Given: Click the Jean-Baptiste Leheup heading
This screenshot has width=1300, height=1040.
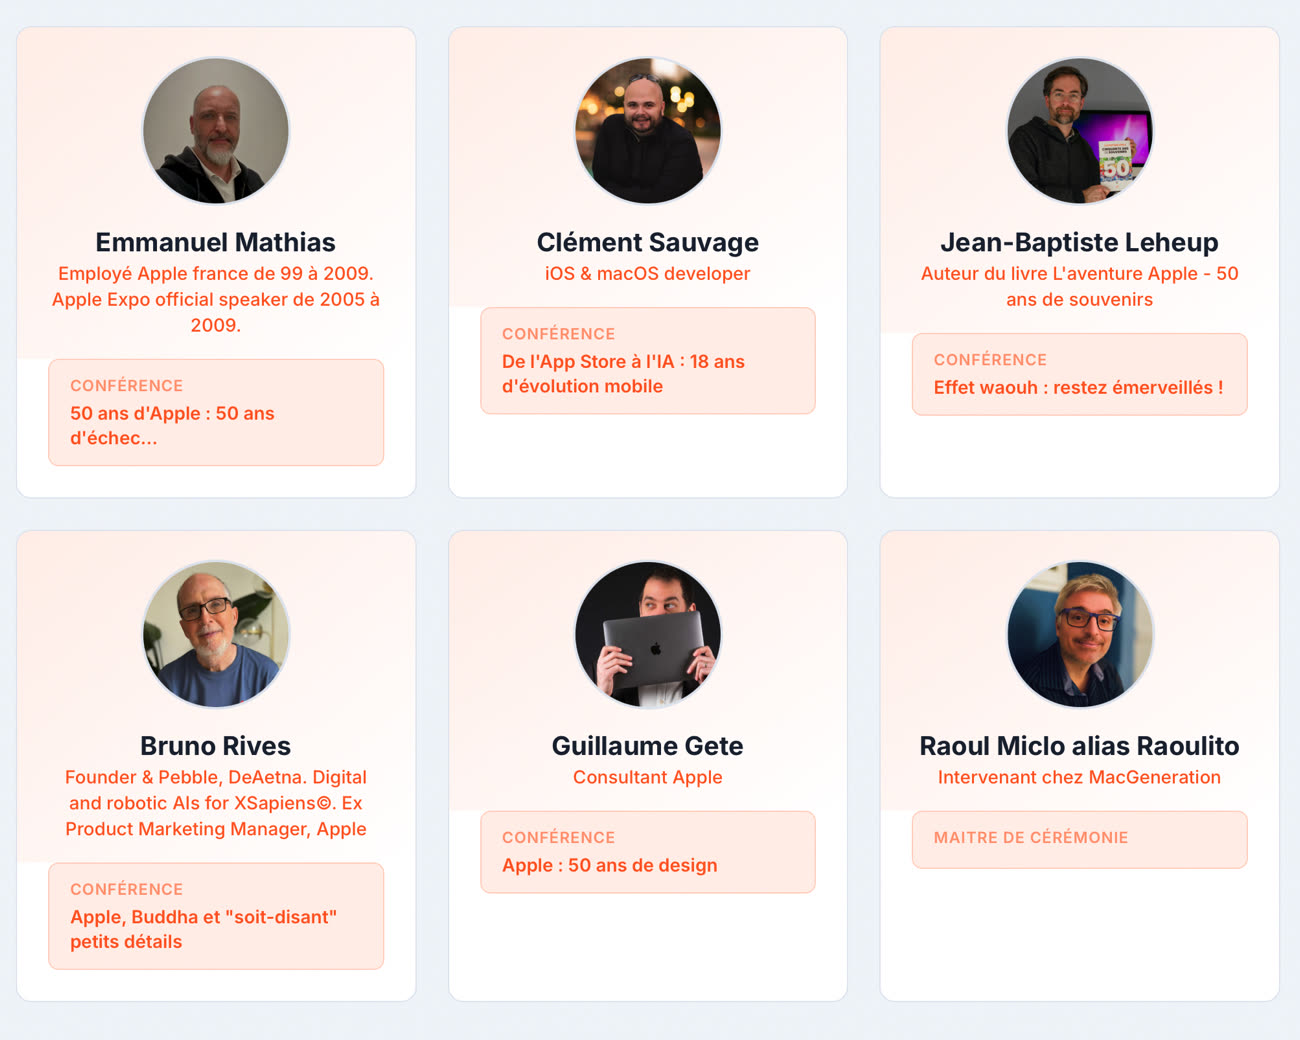Looking at the screenshot, I should pyautogui.click(x=1080, y=242).
